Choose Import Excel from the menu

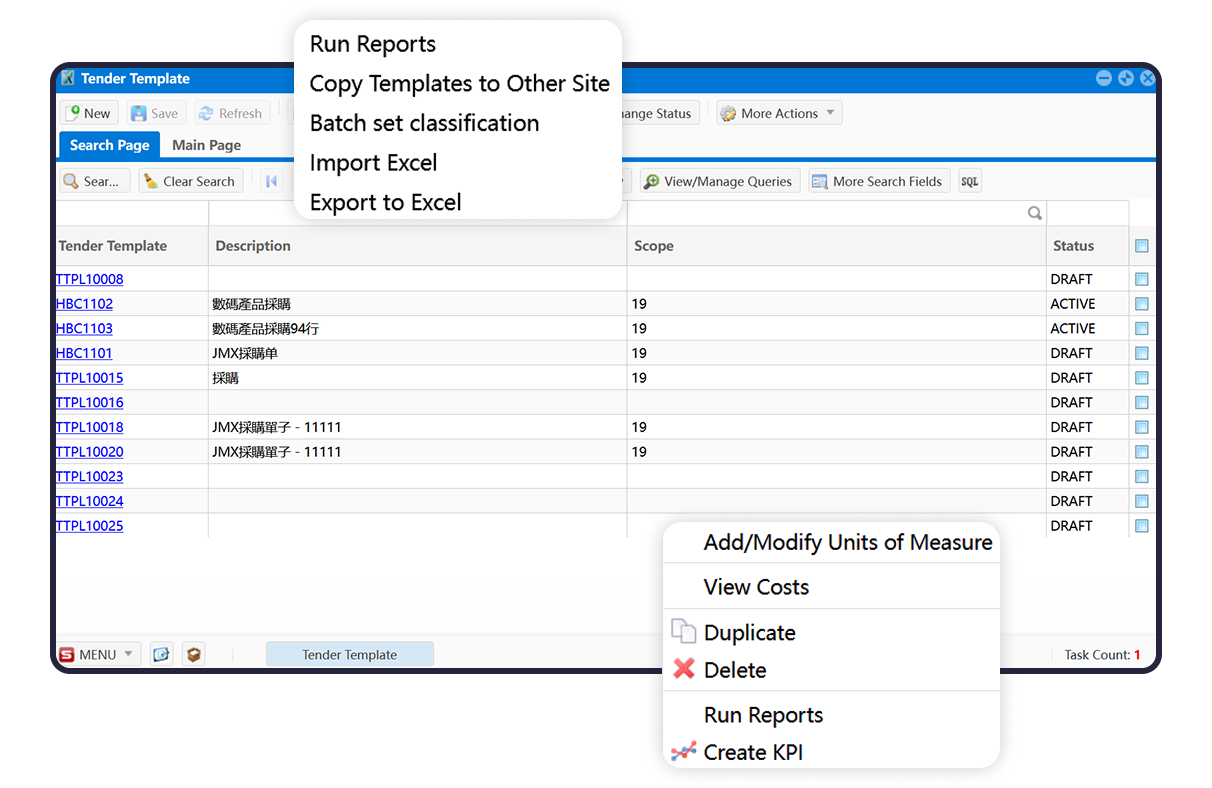point(373,163)
